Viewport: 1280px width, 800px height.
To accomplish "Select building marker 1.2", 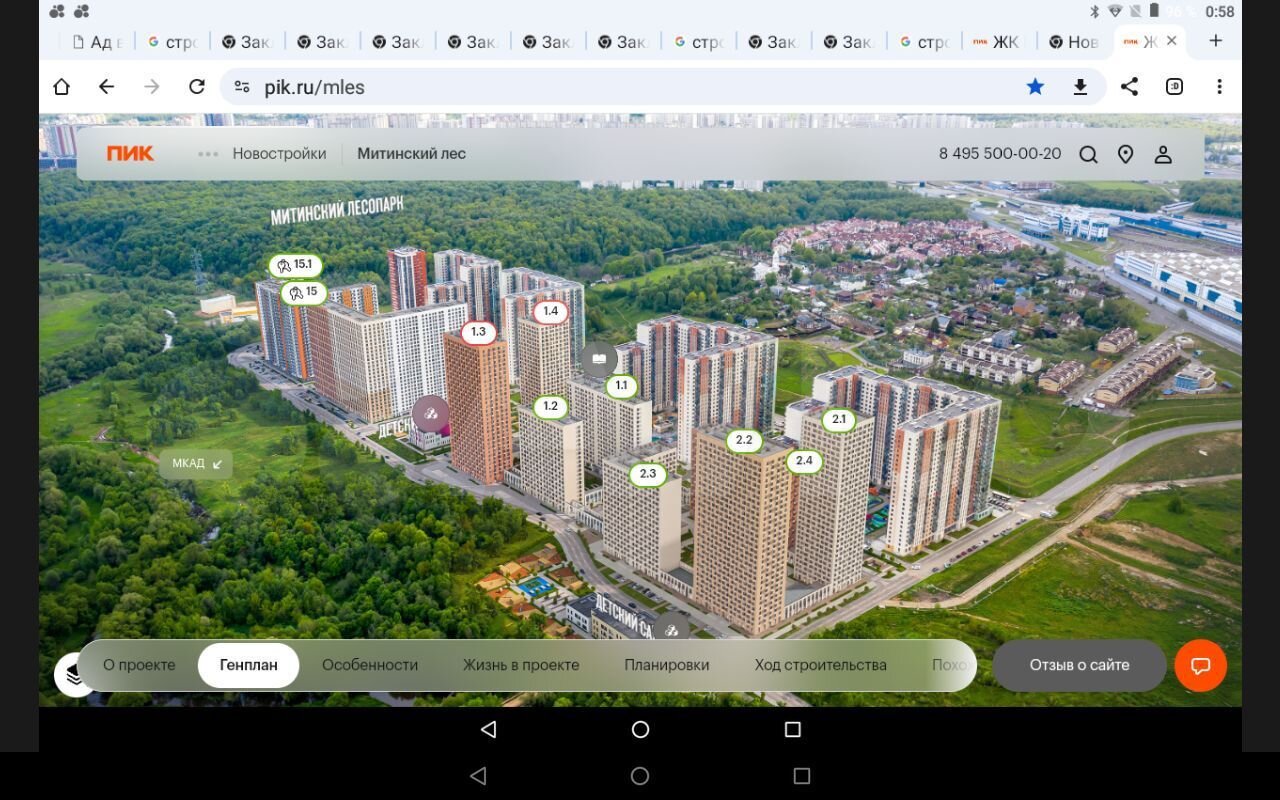I will click(x=550, y=407).
